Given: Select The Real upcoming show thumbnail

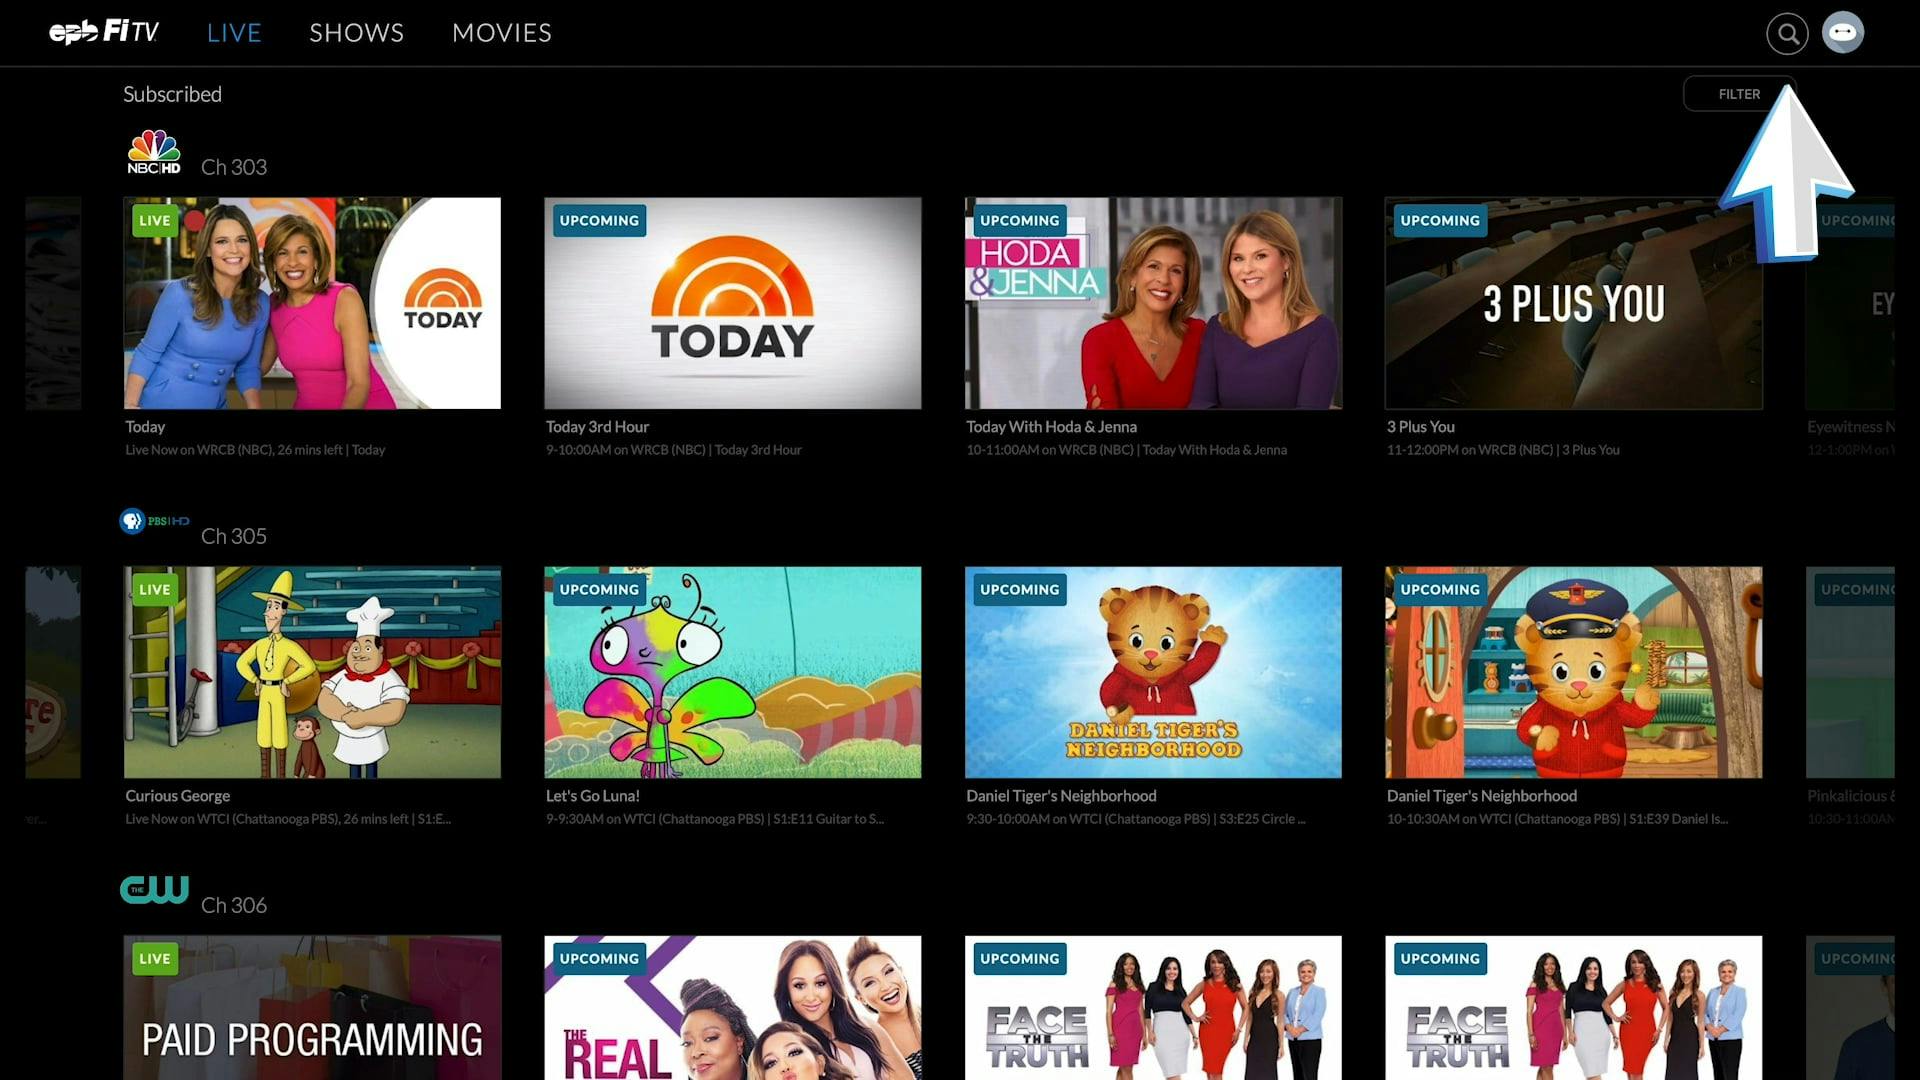Looking at the screenshot, I should [732, 1008].
